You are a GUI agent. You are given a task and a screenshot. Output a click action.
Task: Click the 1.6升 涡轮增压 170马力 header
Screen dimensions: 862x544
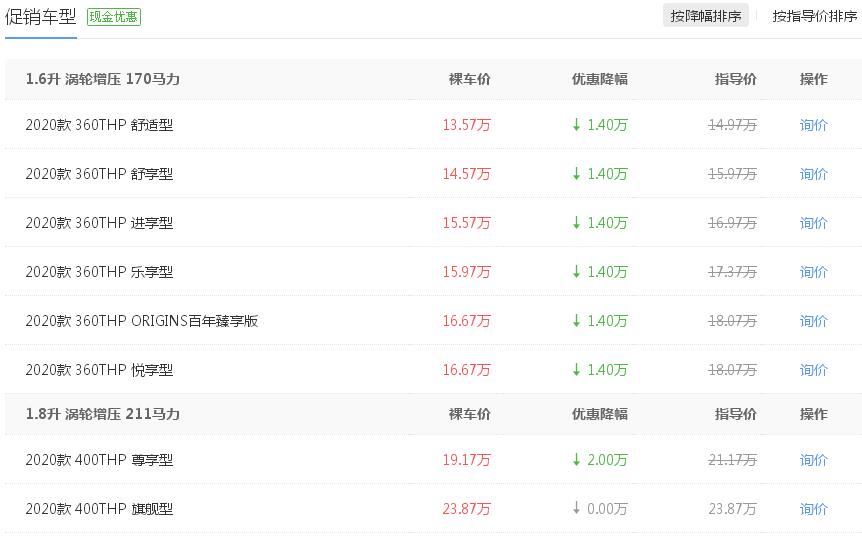click(x=103, y=79)
